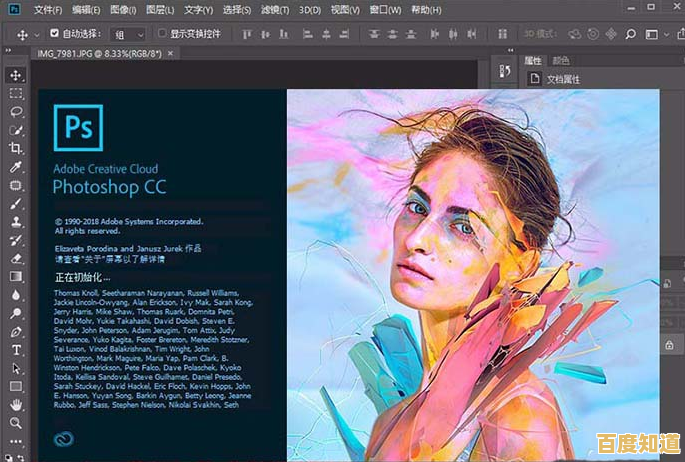Select the Rectangle shape tool
685x462 pixels.
coord(16,387)
